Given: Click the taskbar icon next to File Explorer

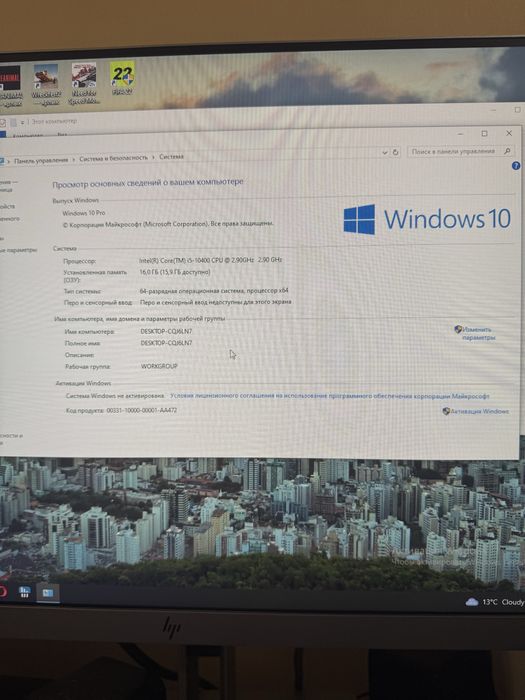Looking at the screenshot, I should pyautogui.click(x=24, y=592).
